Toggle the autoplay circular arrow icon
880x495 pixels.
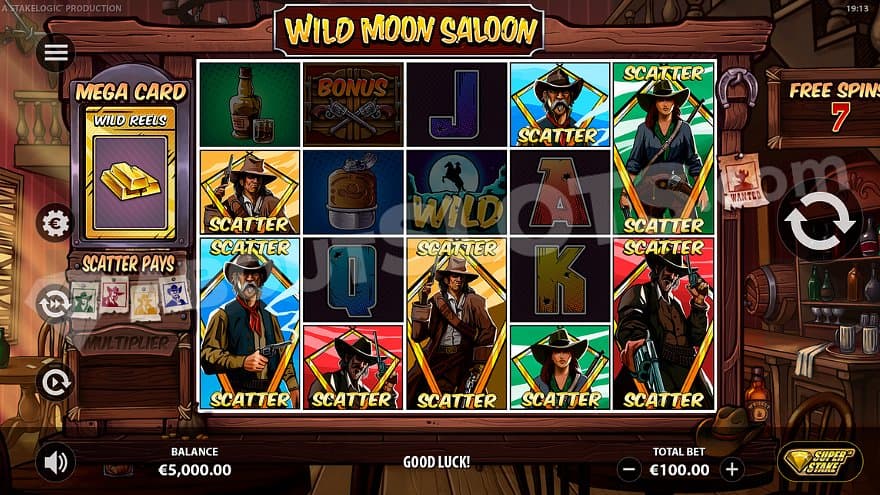[54, 382]
